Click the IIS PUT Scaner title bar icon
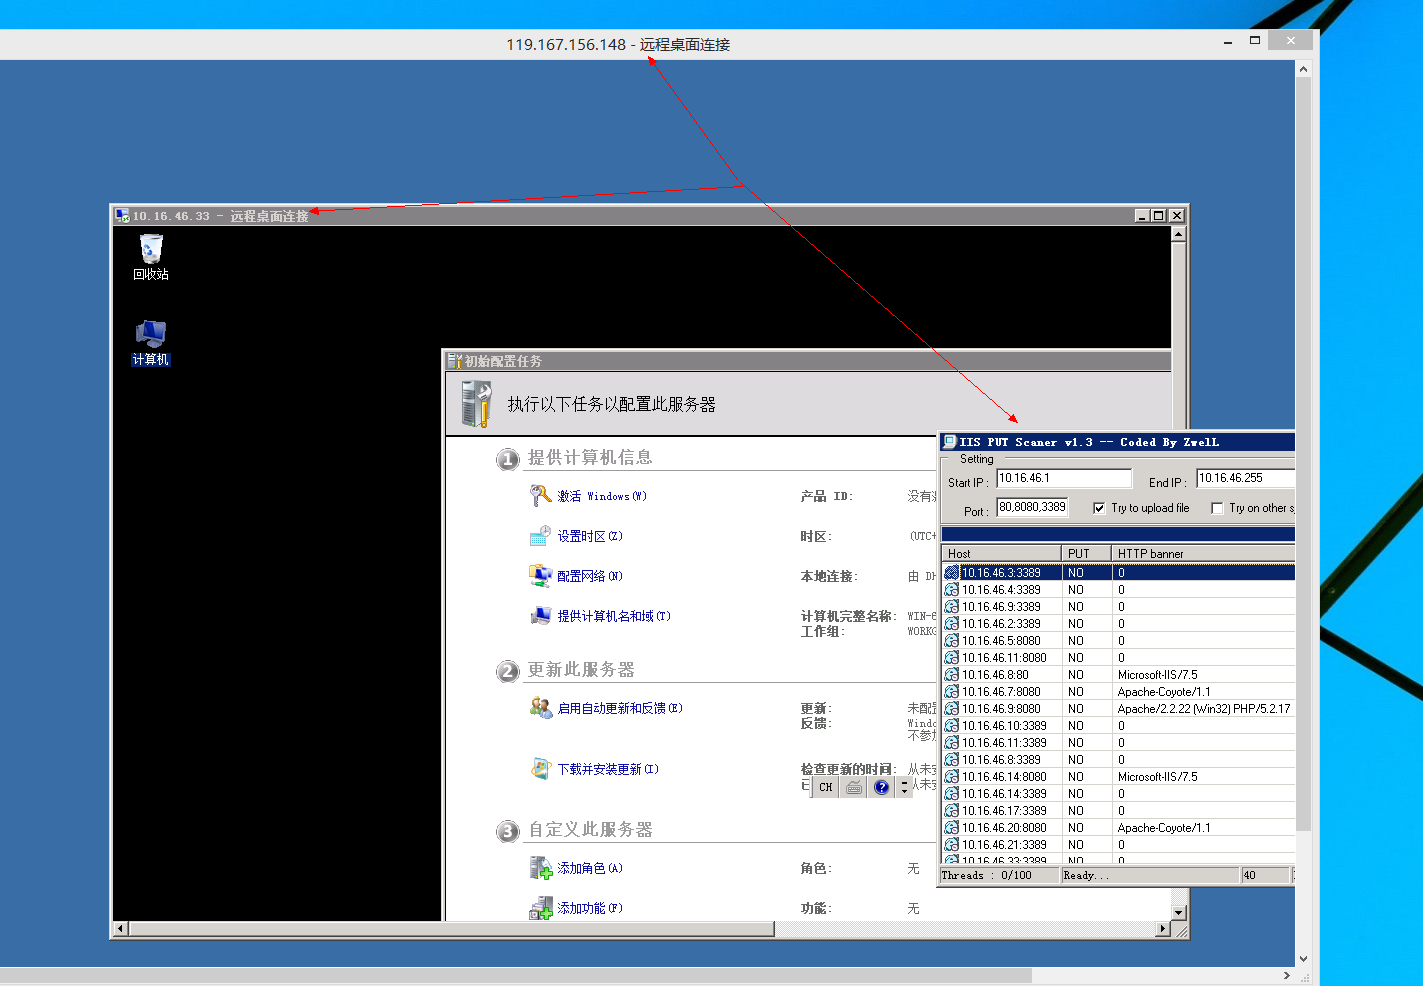Viewport: 1423px width, 986px height. click(950, 442)
